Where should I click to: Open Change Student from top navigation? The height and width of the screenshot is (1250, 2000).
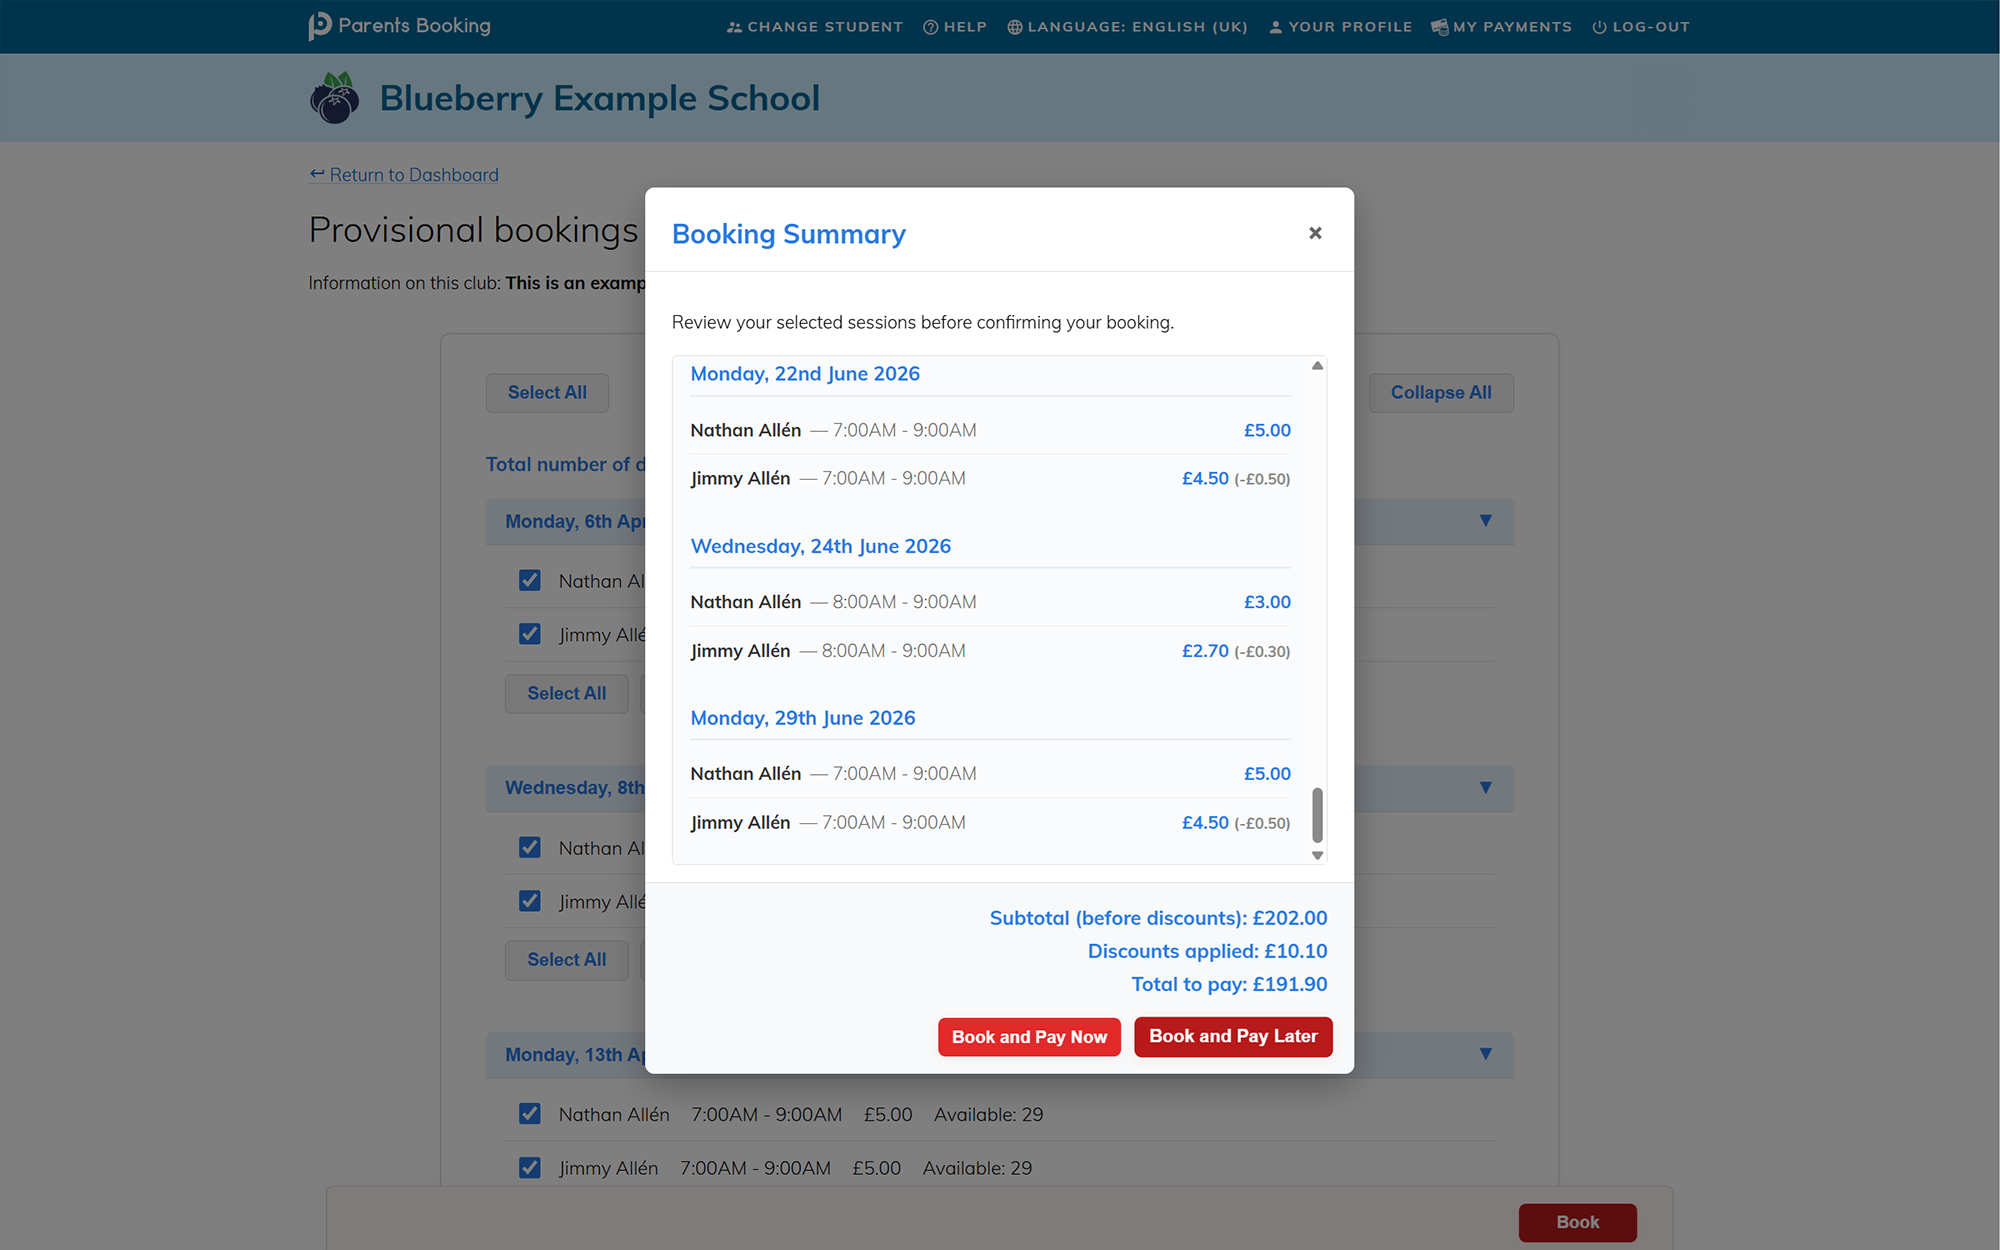click(x=814, y=27)
